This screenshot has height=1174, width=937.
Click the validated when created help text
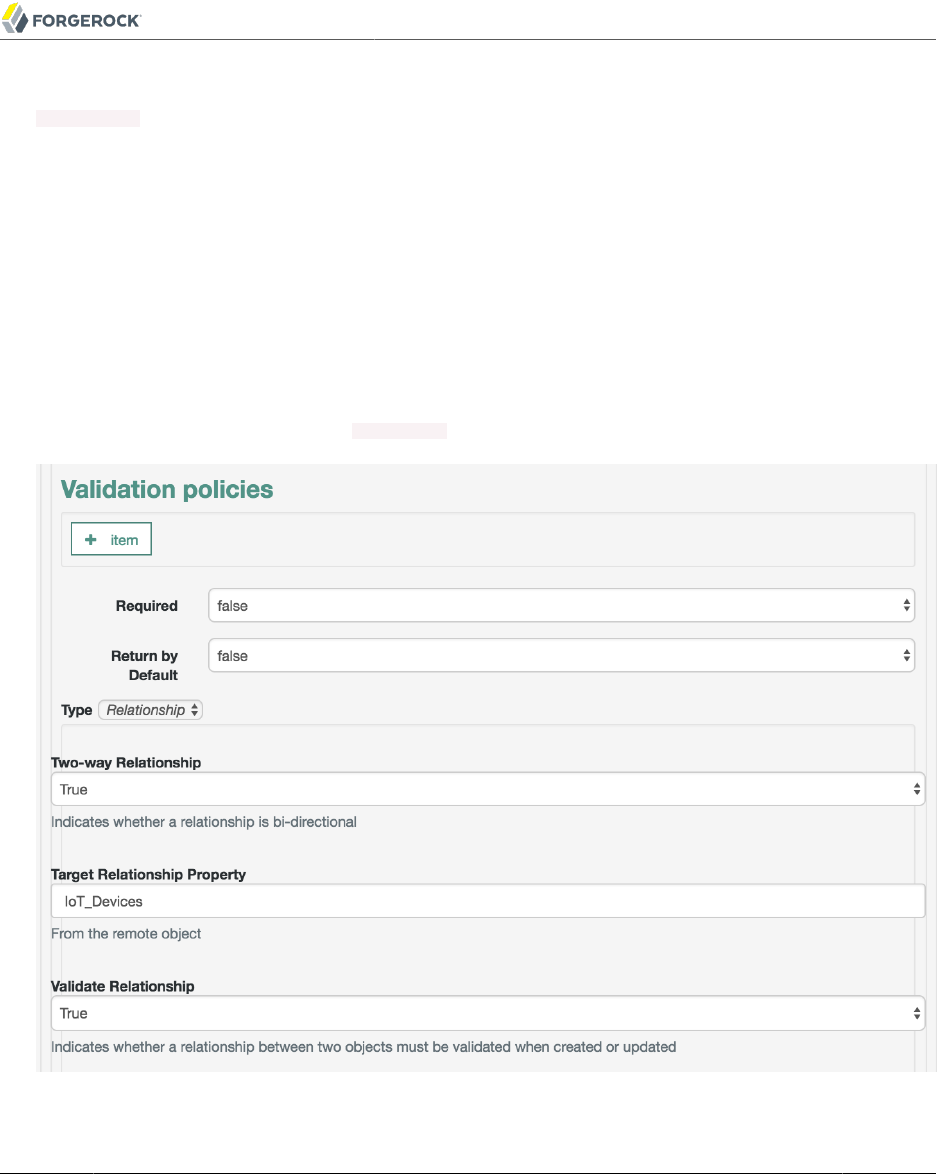[364, 1046]
